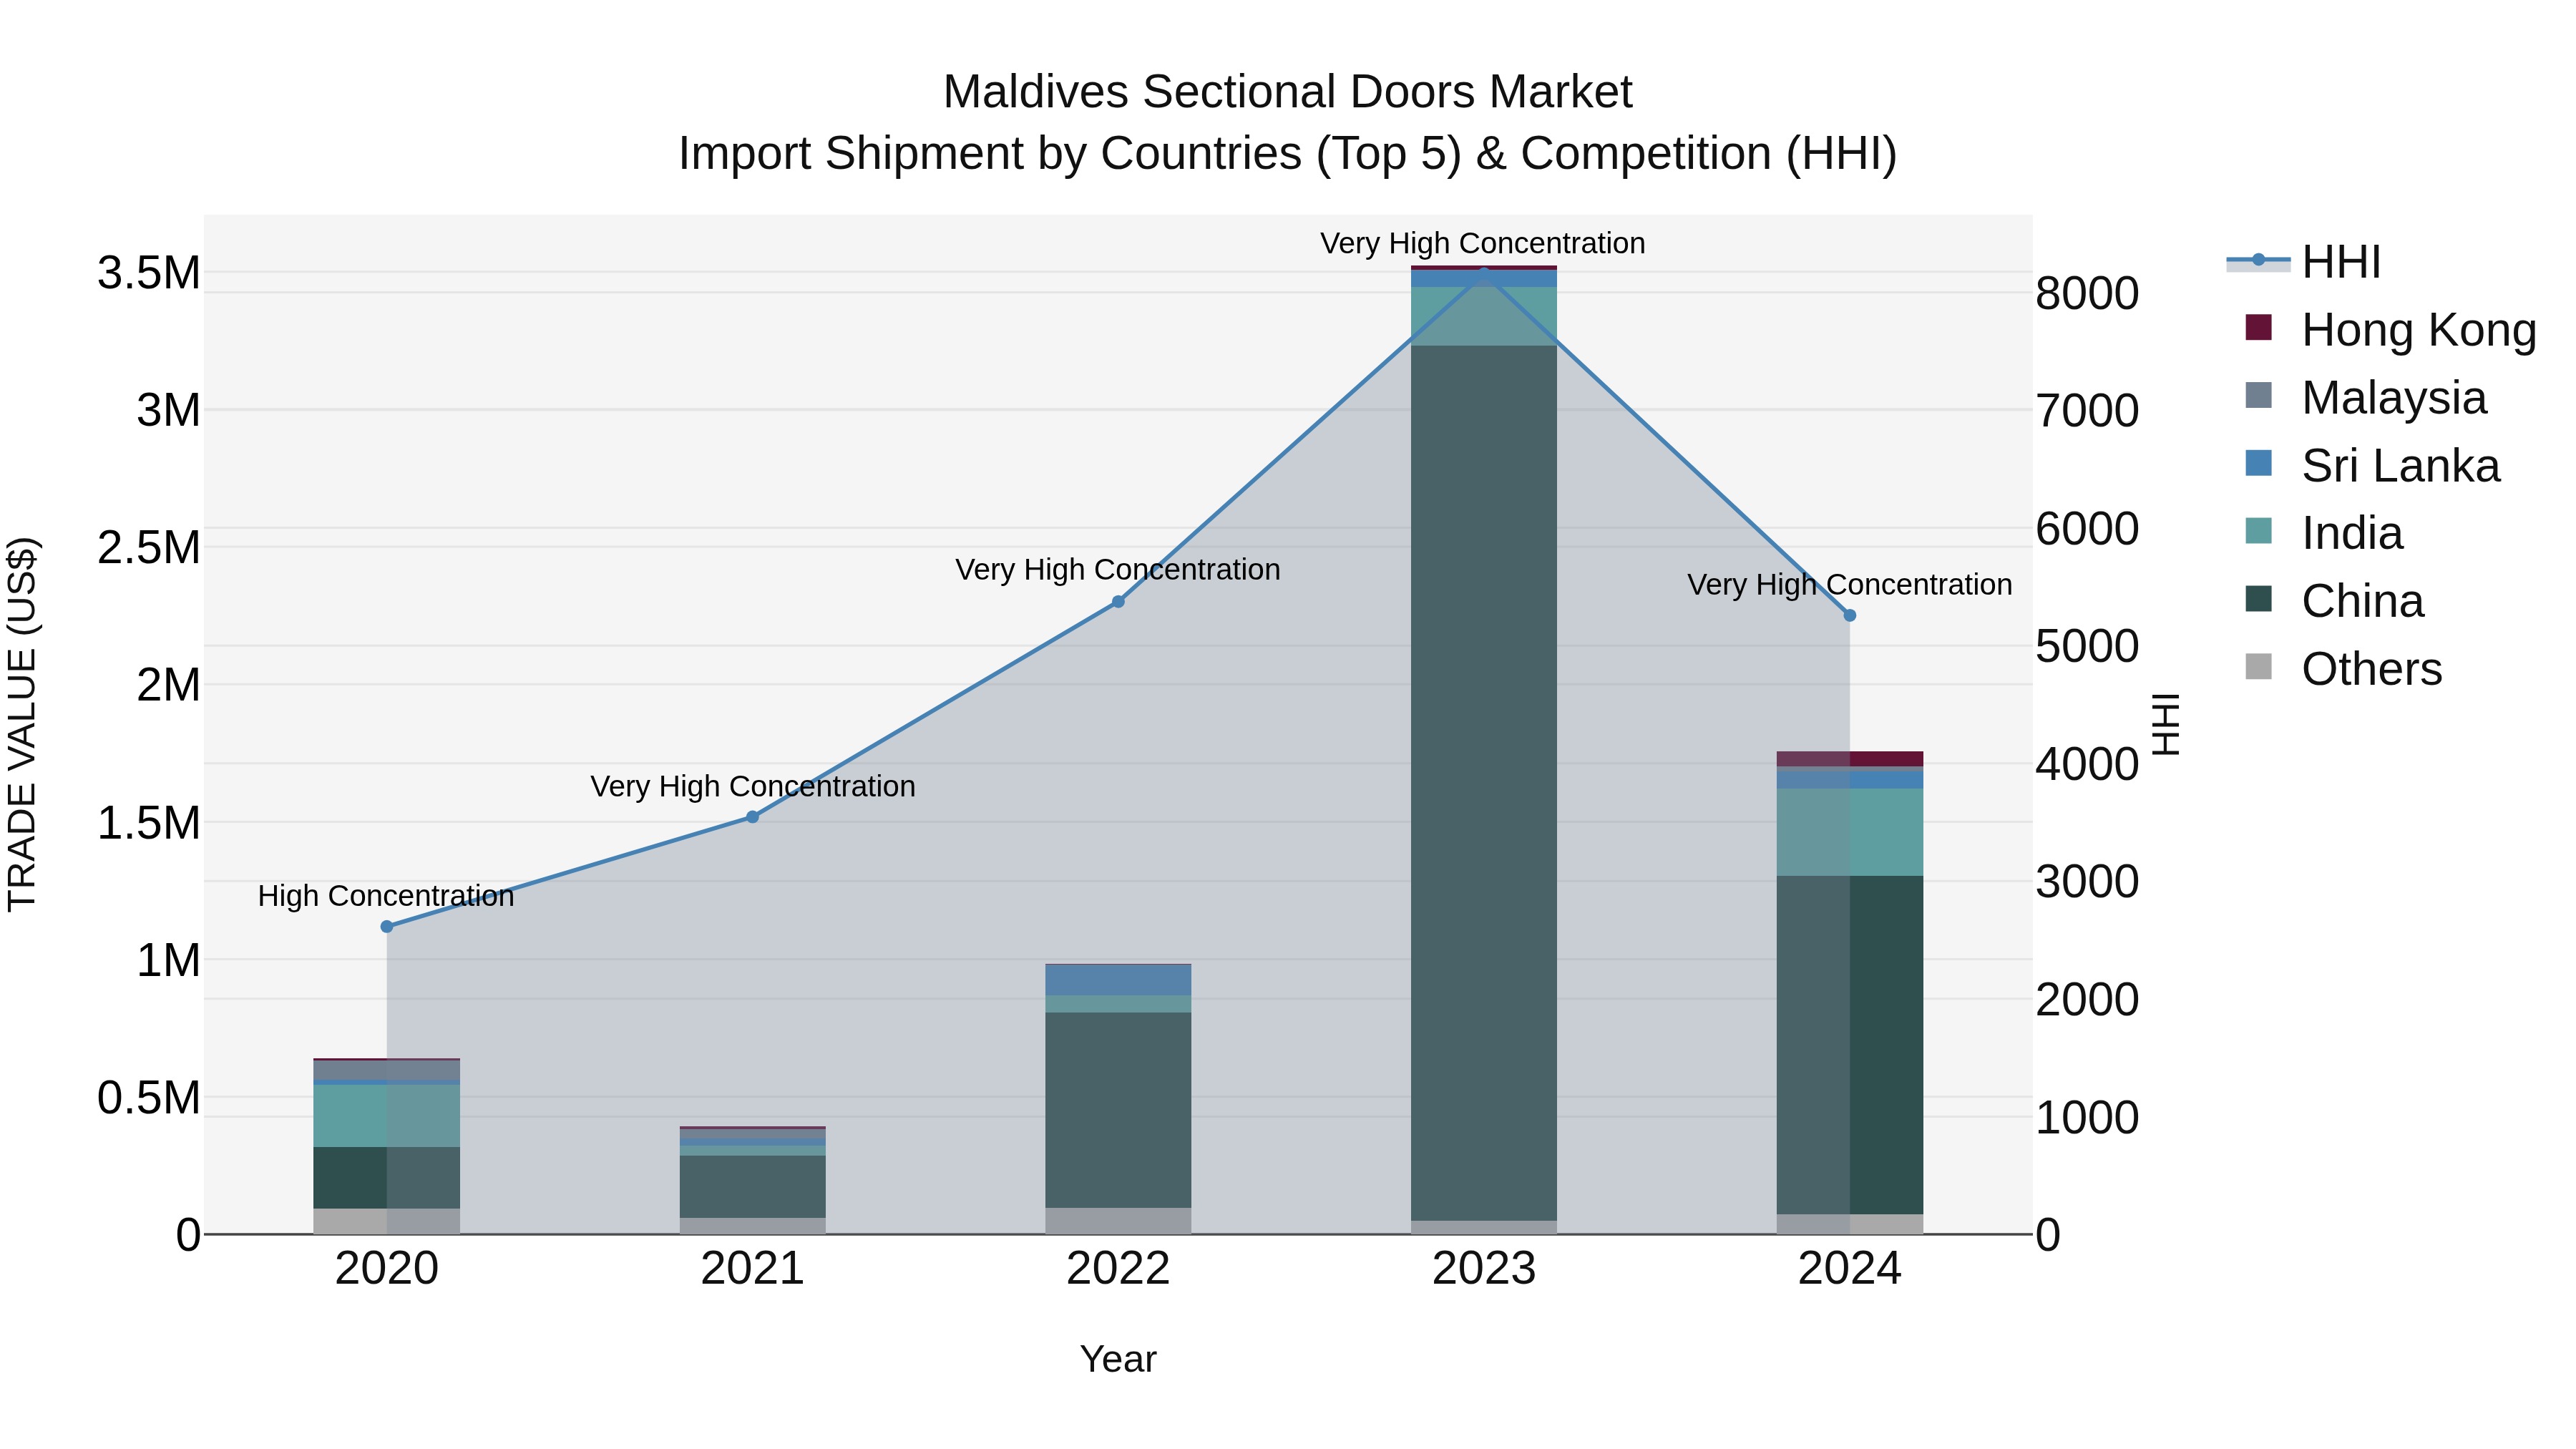Toggle the Others legend entry
This screenshot has height=1449, width=2576.
coord(2343,669)
